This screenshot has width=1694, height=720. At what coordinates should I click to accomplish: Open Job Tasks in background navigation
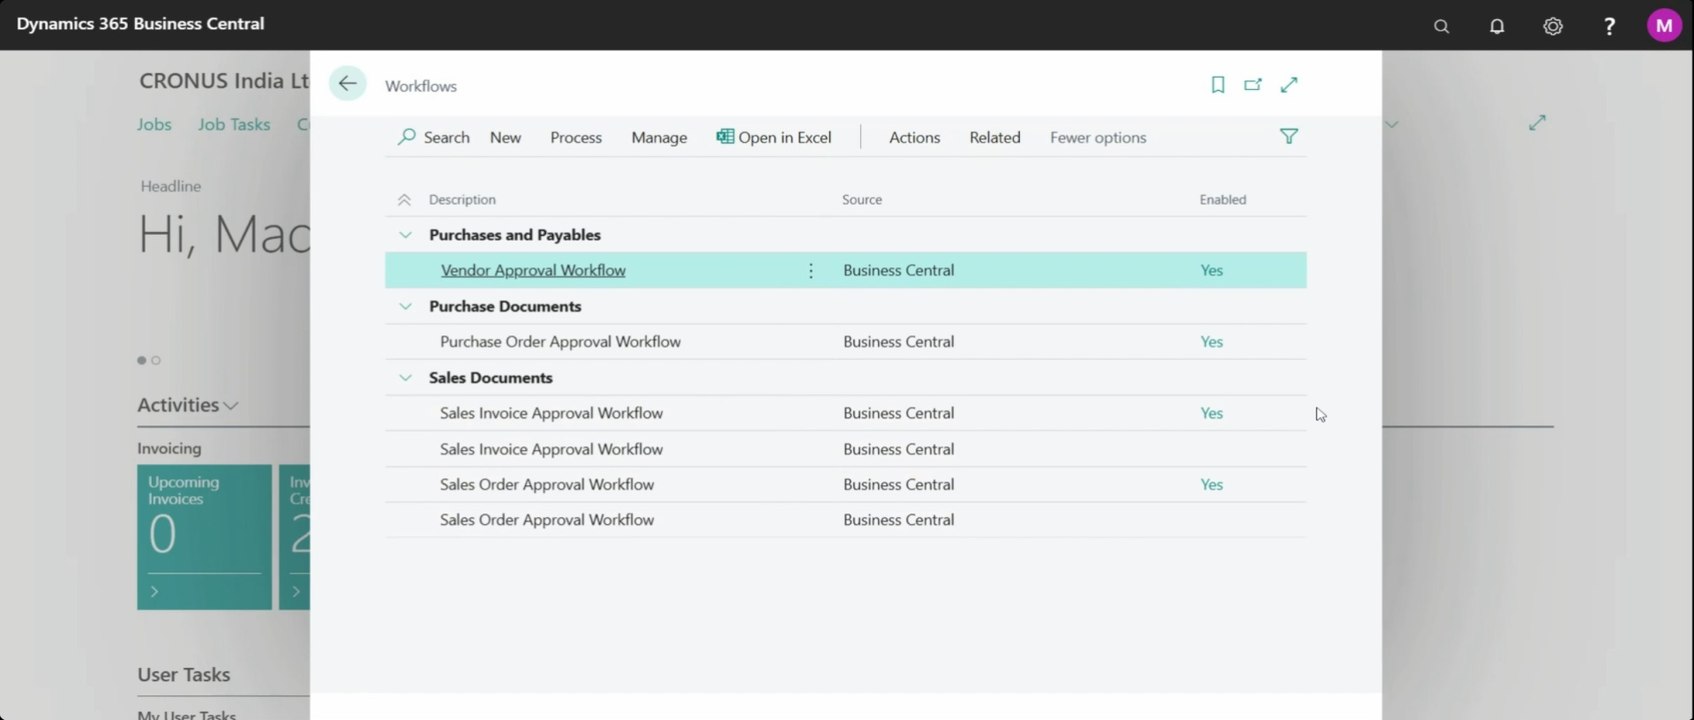(x=234, y=124)
